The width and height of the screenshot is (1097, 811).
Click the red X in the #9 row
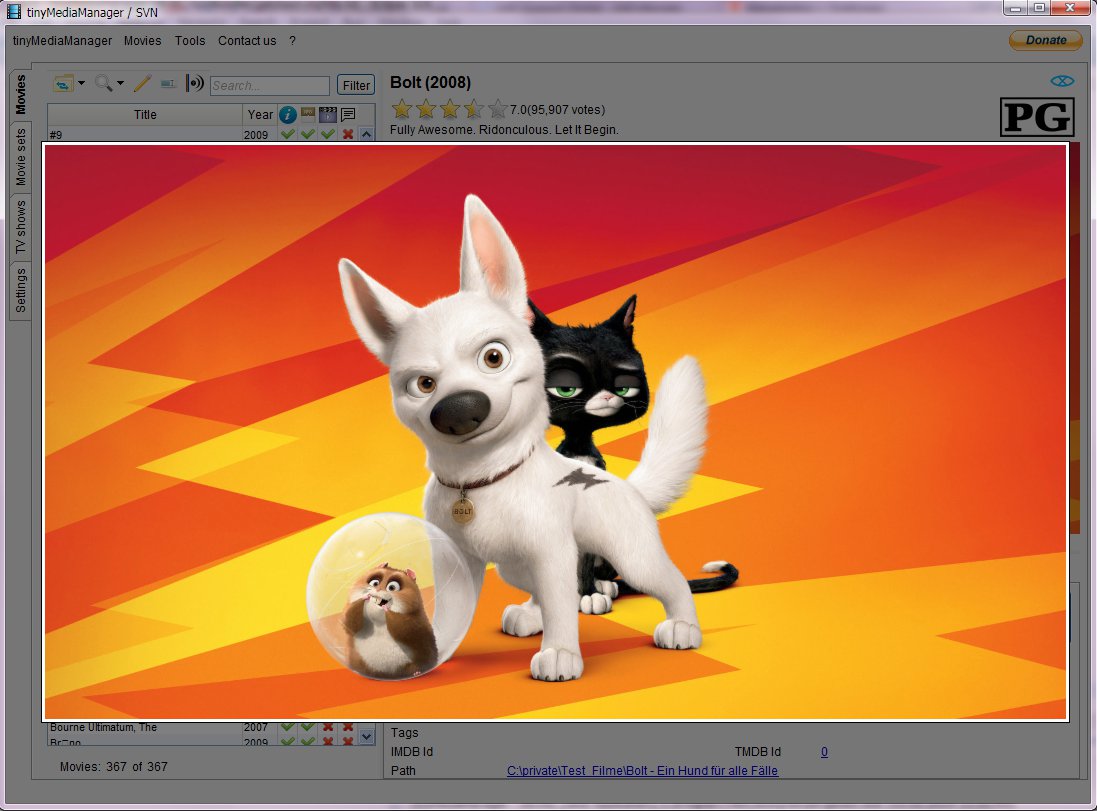348,134
